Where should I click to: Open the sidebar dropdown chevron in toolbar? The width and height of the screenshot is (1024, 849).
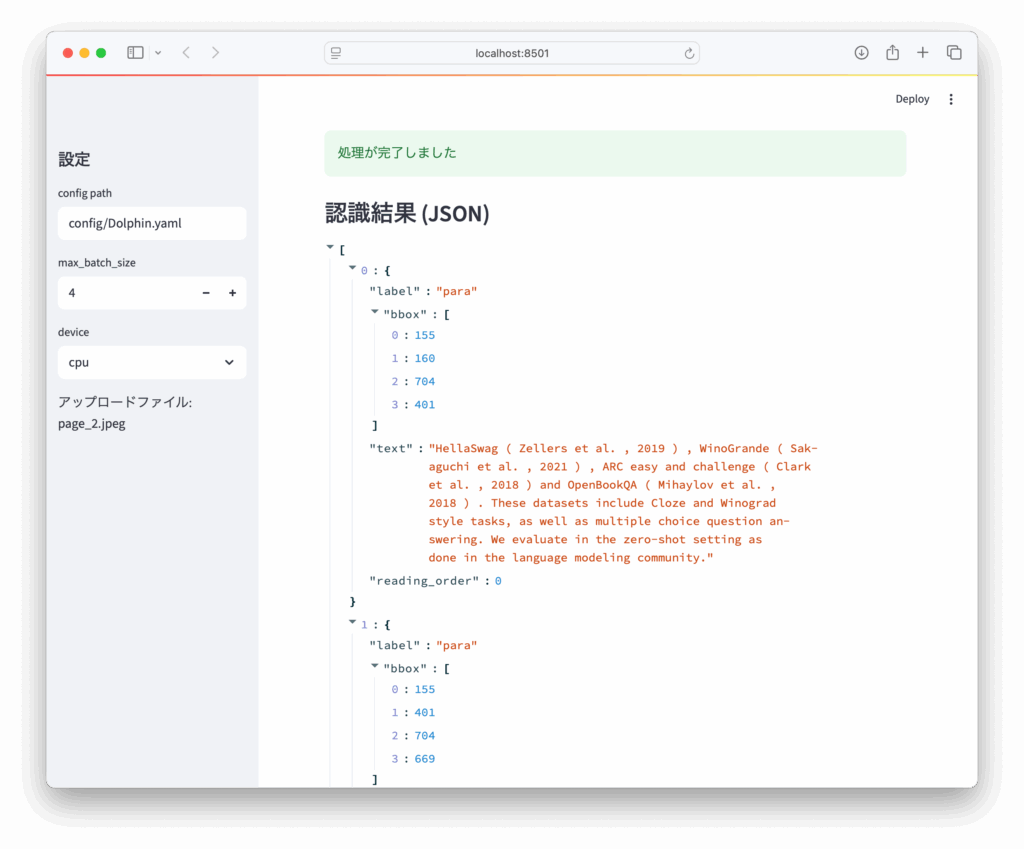pos(158,53)
